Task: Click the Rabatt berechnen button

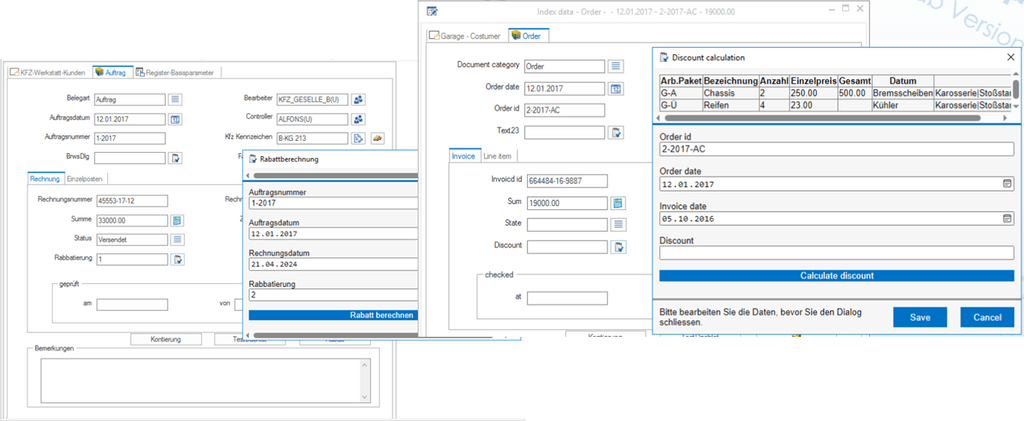Action: click(333, 315)
